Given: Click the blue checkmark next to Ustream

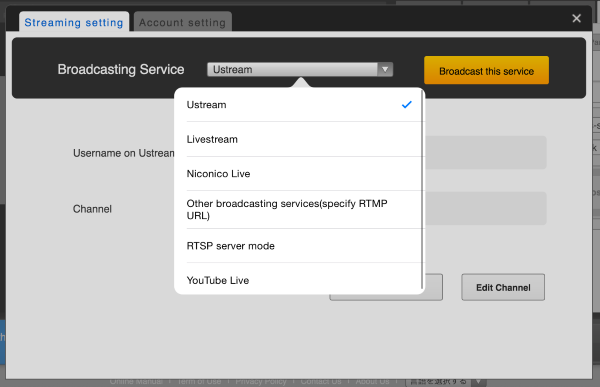Looking at the screenshot, I should tap(406, 104).
